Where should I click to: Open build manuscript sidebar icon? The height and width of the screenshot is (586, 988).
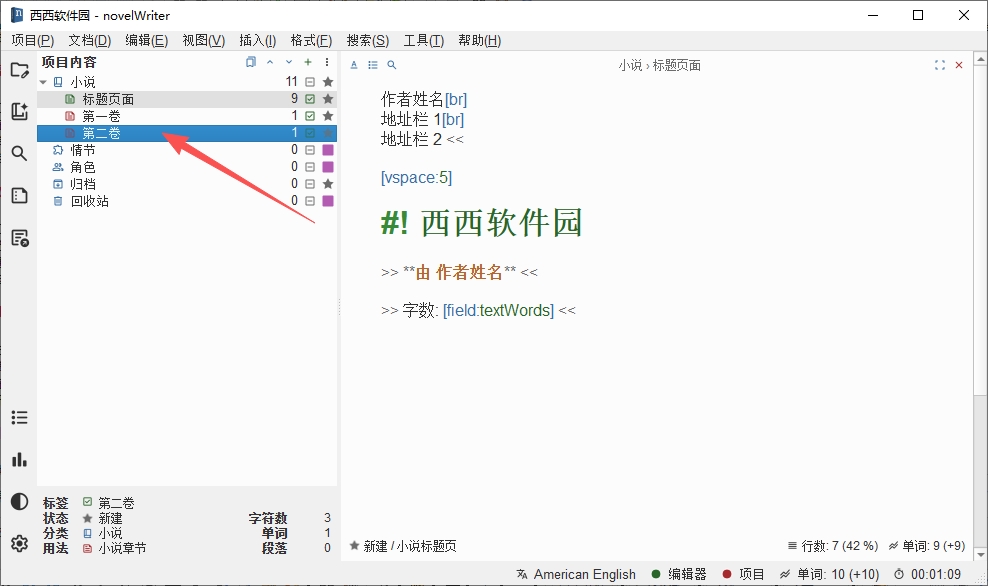click(20, 238)
